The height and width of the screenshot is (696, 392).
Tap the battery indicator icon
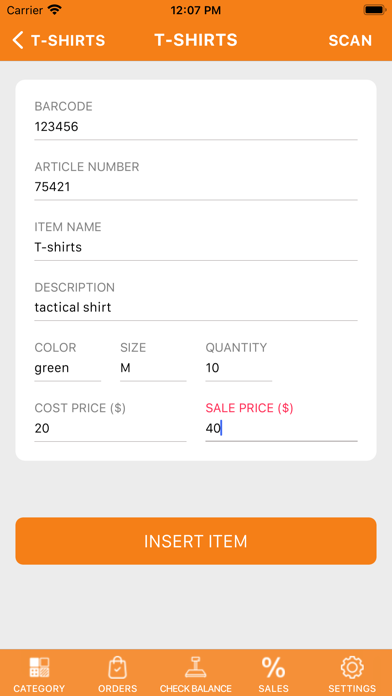(374, 10)
